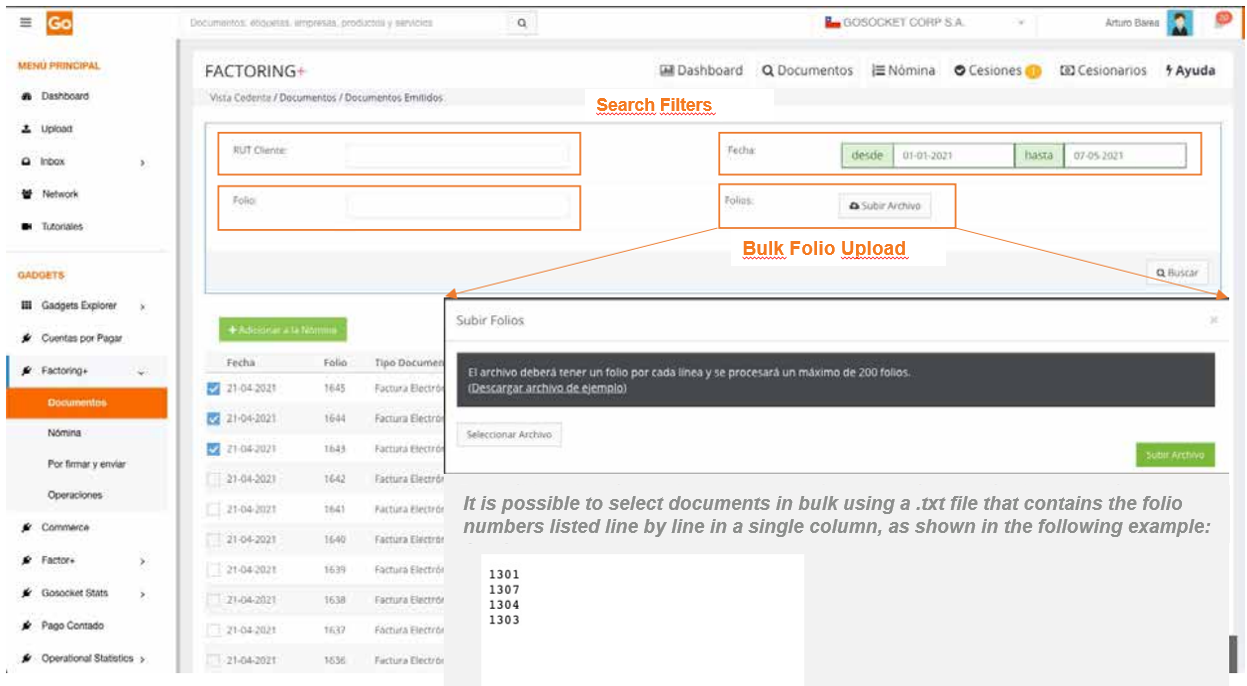
Task: Open Pago Contado gadget
Action: 72,625
